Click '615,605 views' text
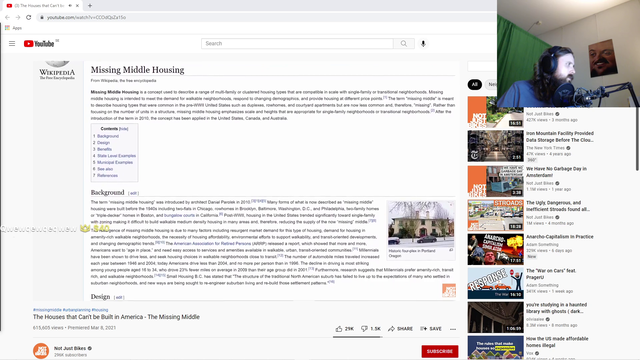 coord(48,328)
